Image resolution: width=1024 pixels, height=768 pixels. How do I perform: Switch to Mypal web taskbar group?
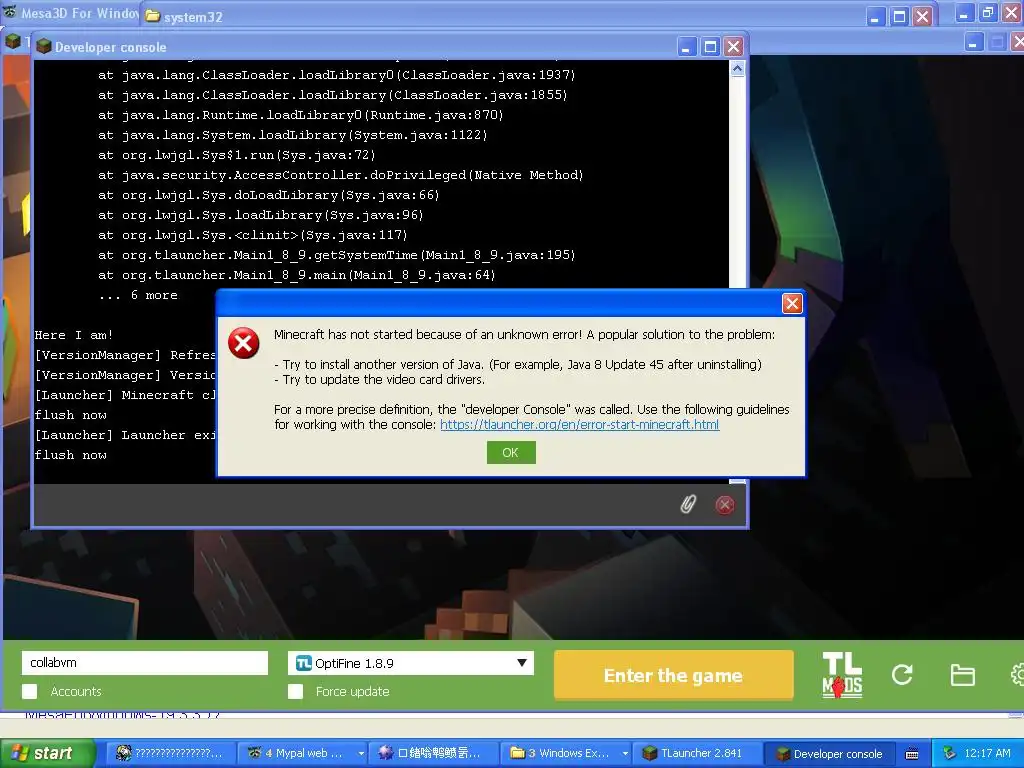pos(297,754)
